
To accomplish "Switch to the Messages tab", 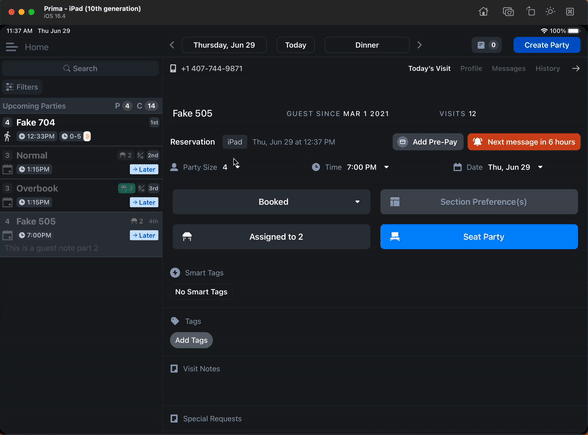I will click(x=508, y=69).
